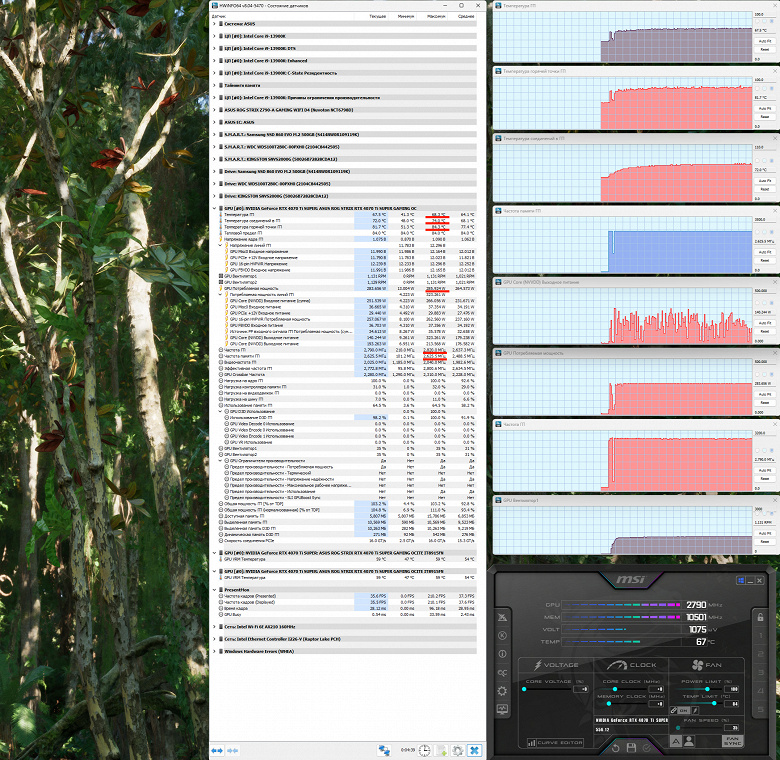The height and width of the screenshot is (760, 780).
Task: Open MSI Afterburner settings gear
Action: (502, 691)
